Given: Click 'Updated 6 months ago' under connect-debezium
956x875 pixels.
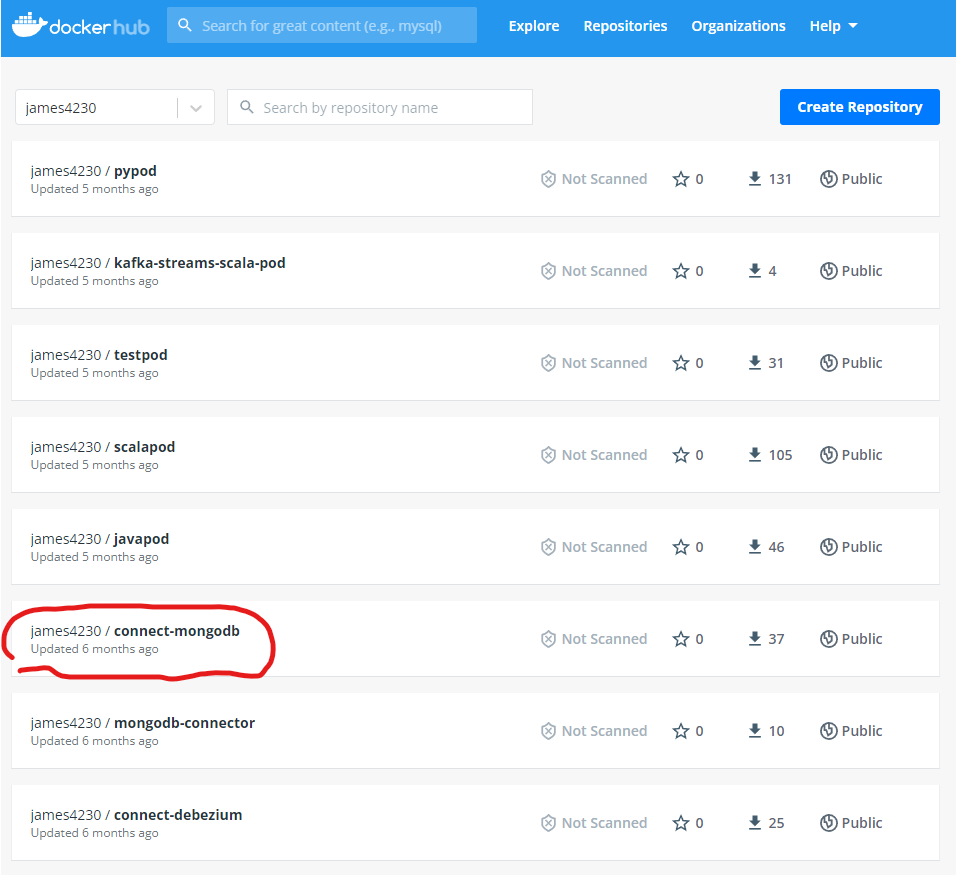Looking at the screenshot, I should point(95,833).
